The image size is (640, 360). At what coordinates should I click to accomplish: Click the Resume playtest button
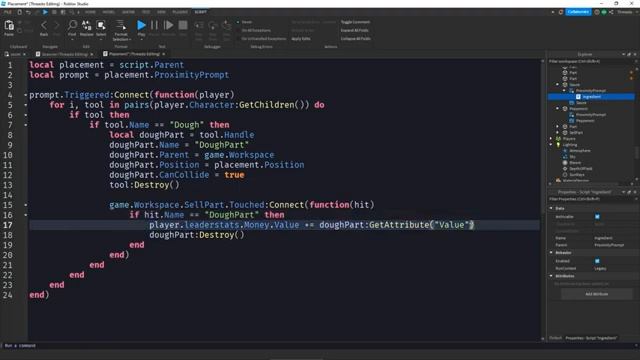coord(168,25)
